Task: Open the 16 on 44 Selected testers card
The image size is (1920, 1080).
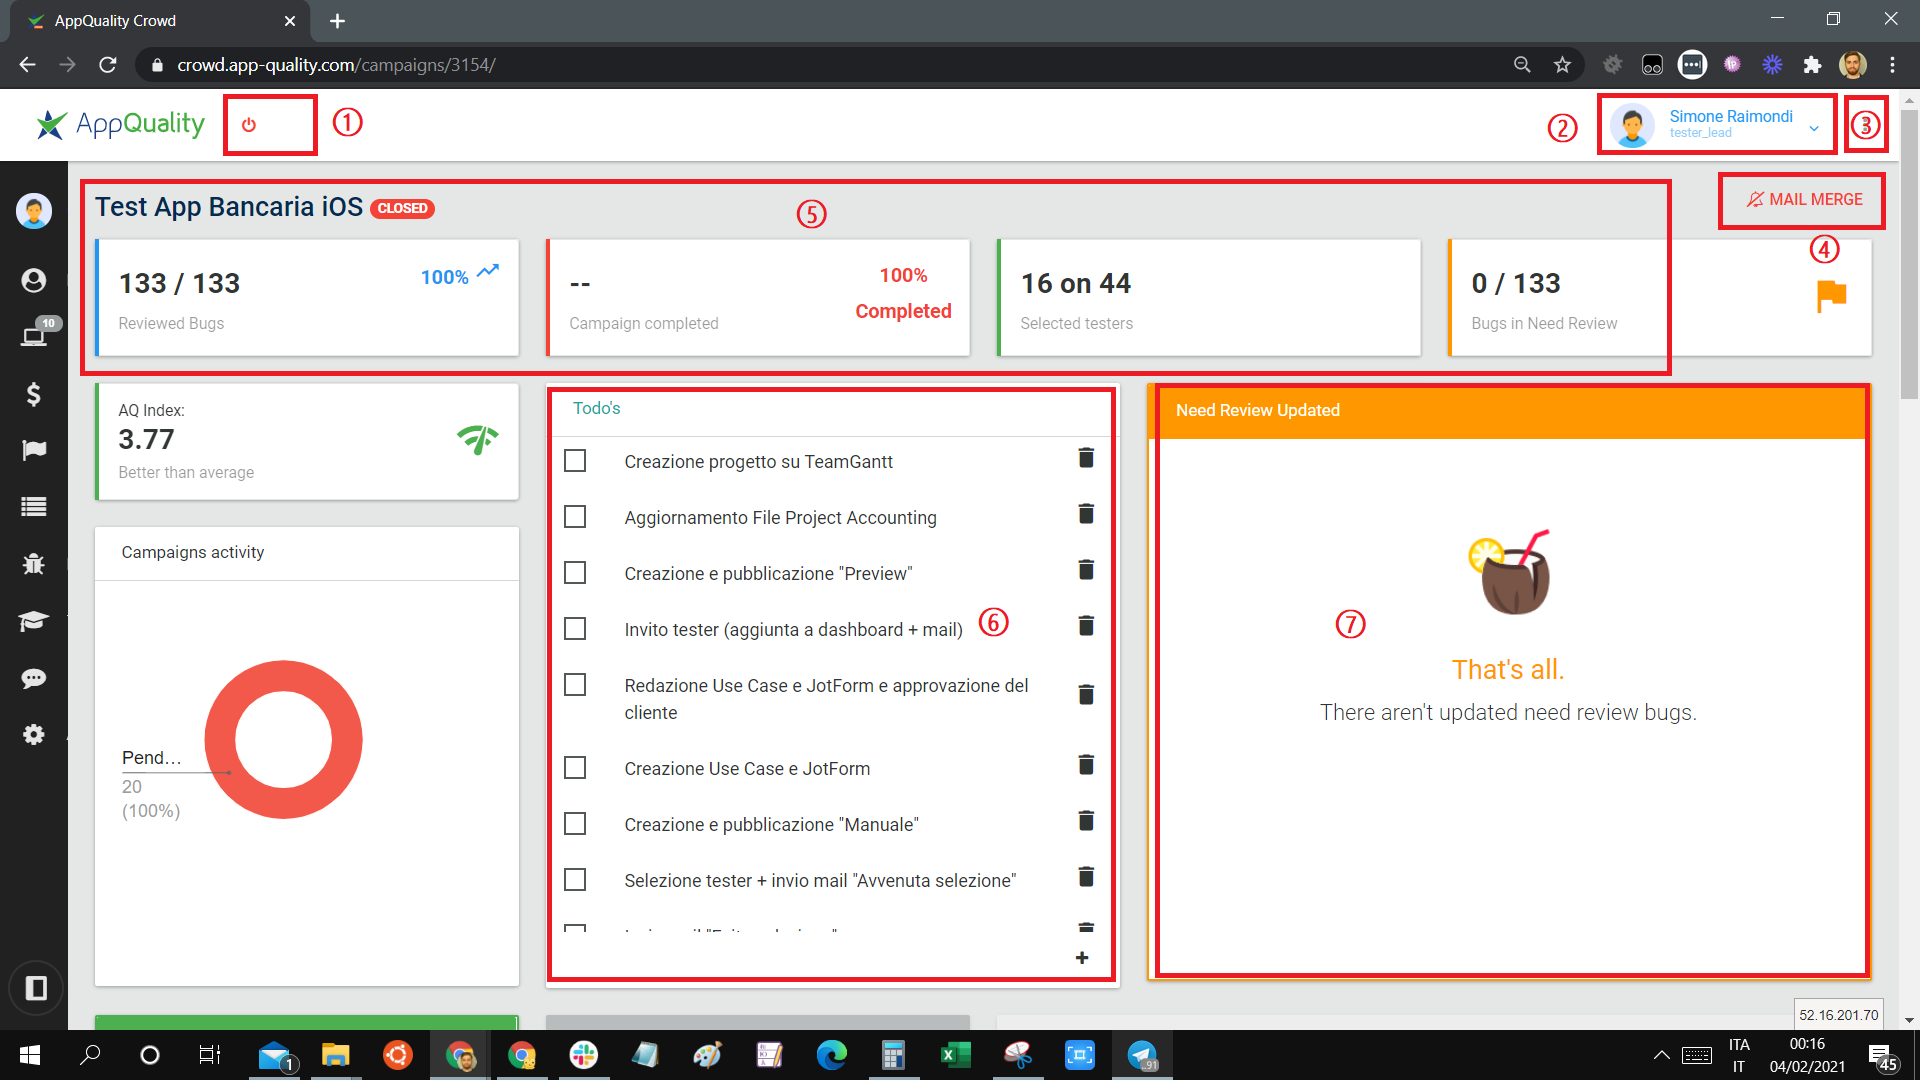Action: coord(1209,297)
